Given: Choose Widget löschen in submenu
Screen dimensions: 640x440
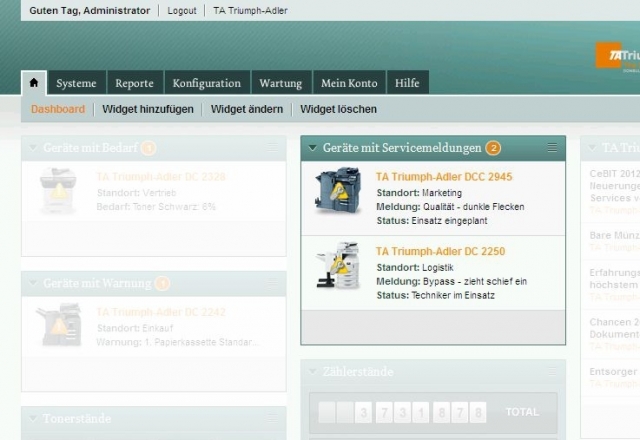Looking at the screenshot, I should pyautogui.click(x=338, y=109).
